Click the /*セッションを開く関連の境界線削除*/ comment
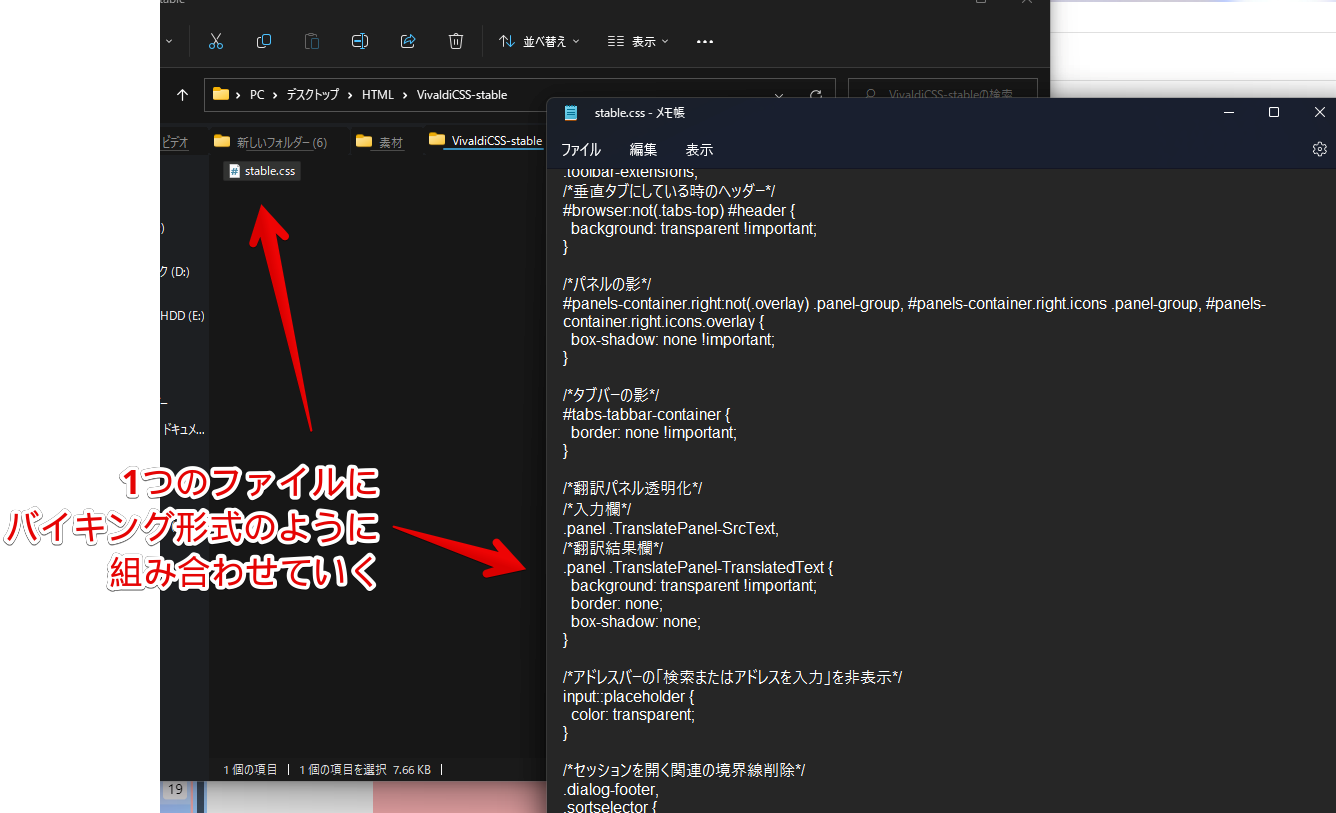The width and height of the screenshot is (1336, 813). 684,770
